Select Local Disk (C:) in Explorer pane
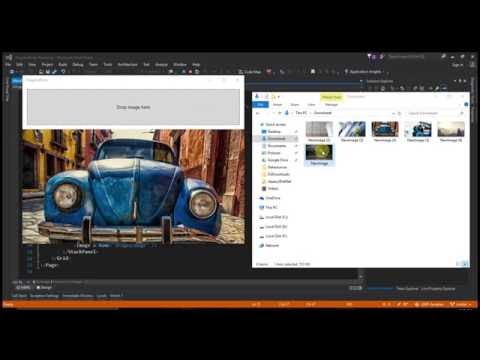 coord(276,217)
